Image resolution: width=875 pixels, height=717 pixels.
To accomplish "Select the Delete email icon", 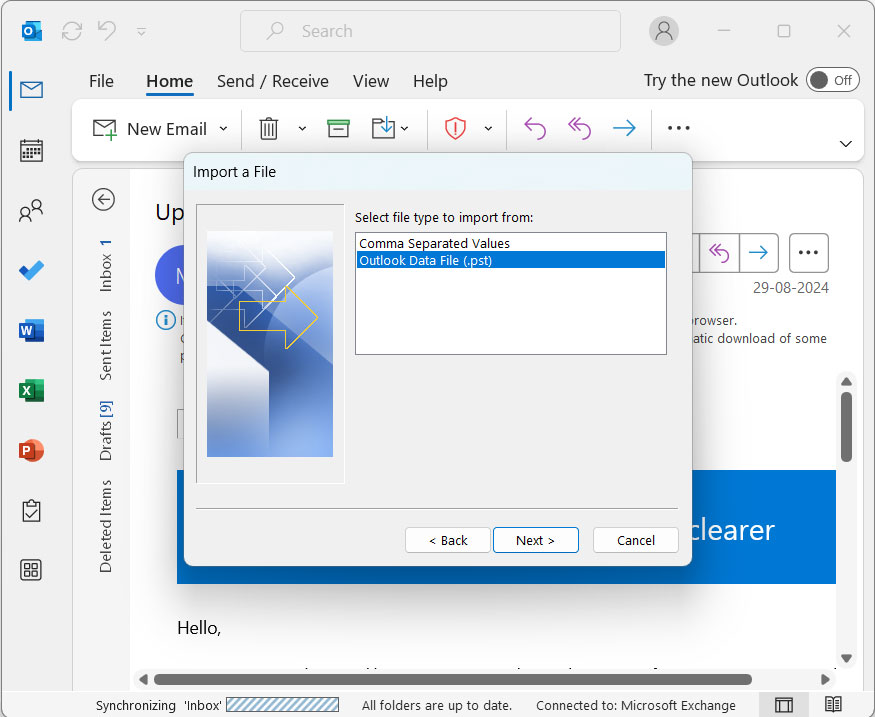I will [x=268, y=128].
